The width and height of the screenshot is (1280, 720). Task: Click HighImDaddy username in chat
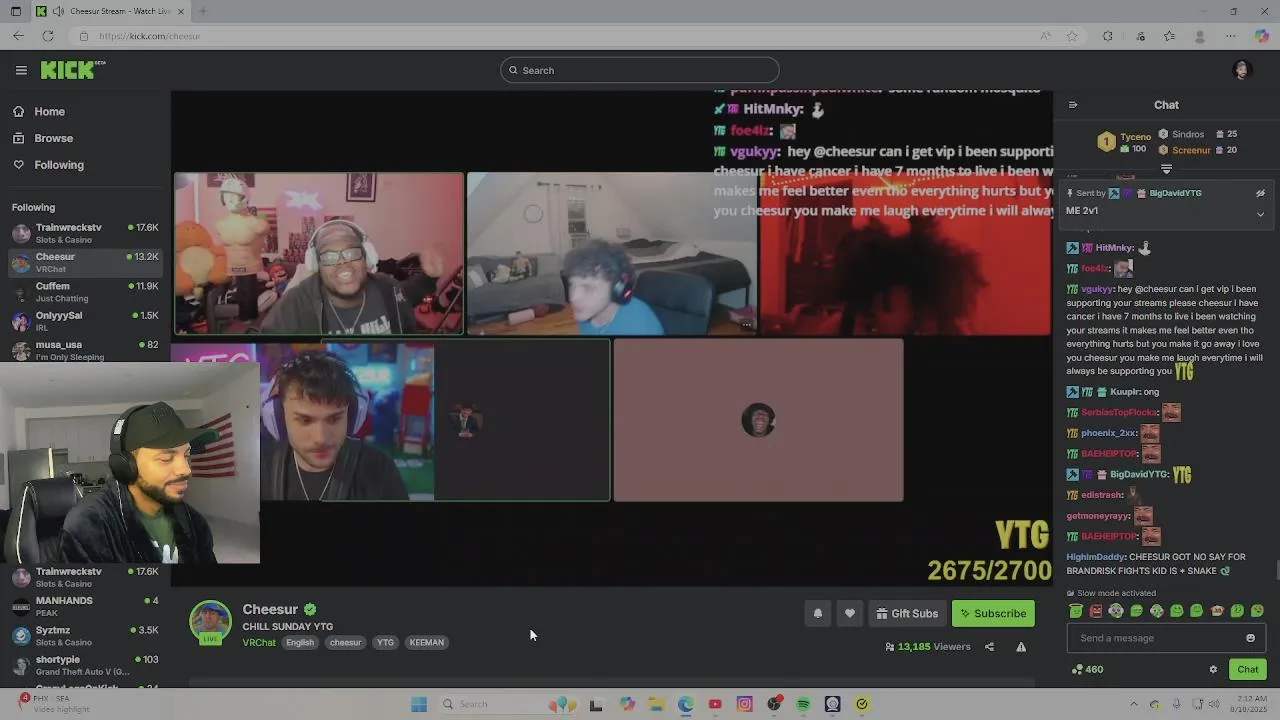coord(1095,557)
